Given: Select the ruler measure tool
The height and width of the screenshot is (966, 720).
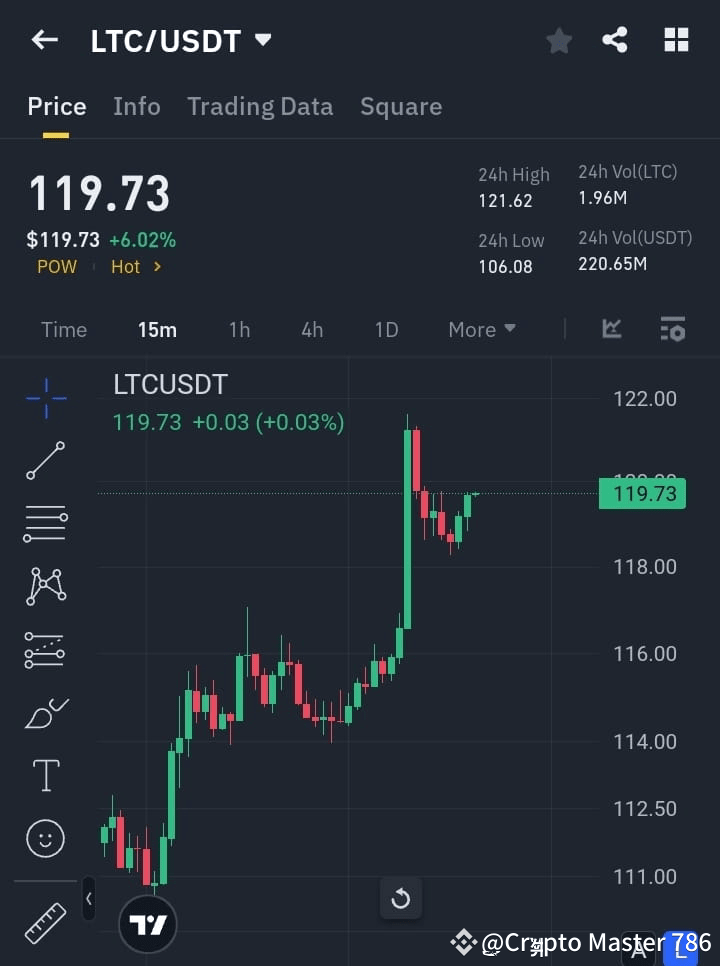Looking at the screenshot, I should pos(46,923).
